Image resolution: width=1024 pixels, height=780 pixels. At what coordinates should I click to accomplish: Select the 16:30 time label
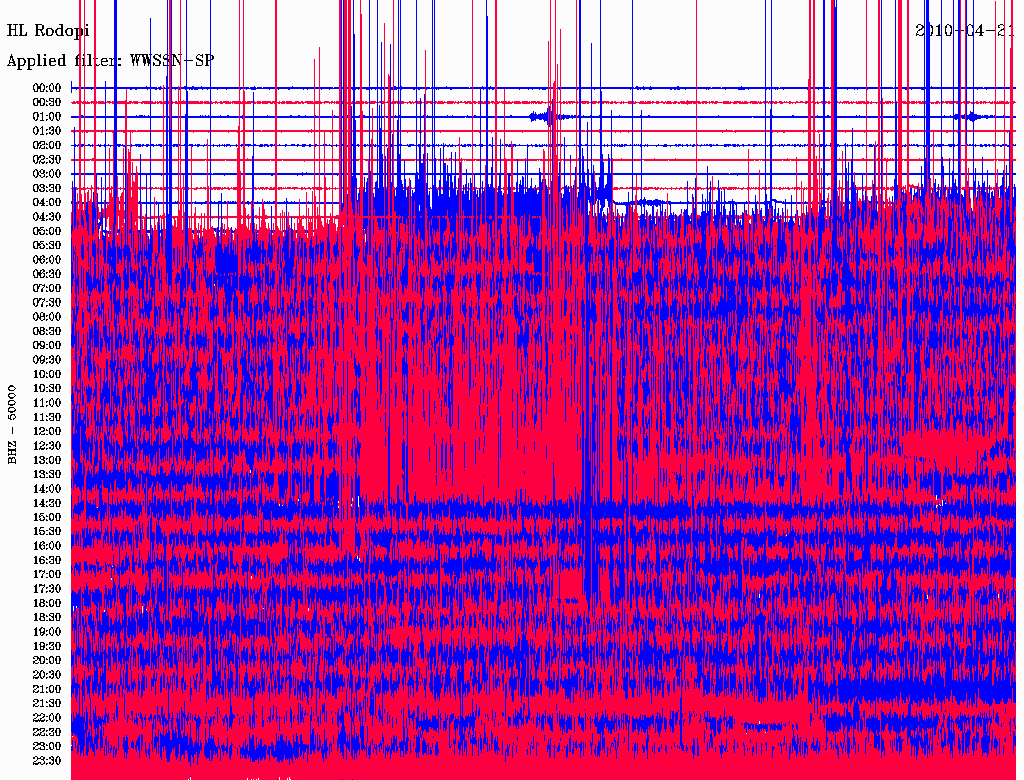pos(47,560)
